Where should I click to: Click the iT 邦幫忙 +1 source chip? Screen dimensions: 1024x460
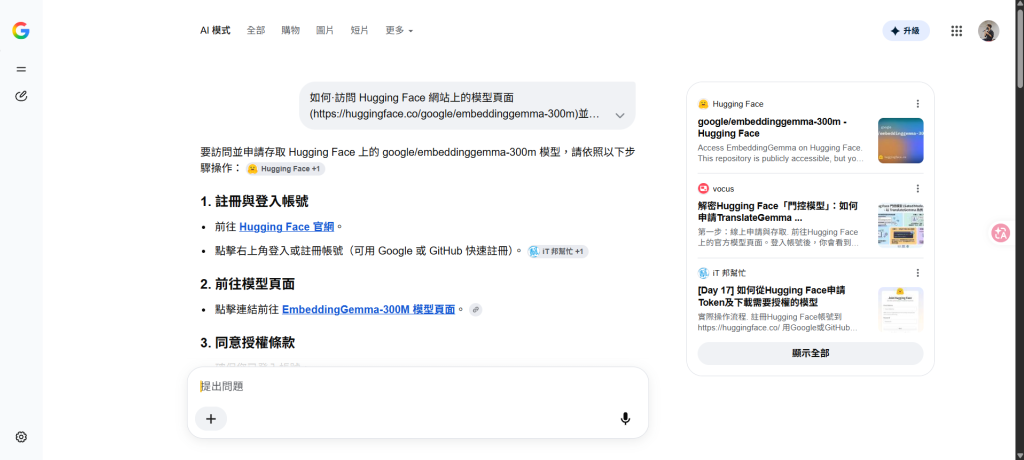click(558, 251)
